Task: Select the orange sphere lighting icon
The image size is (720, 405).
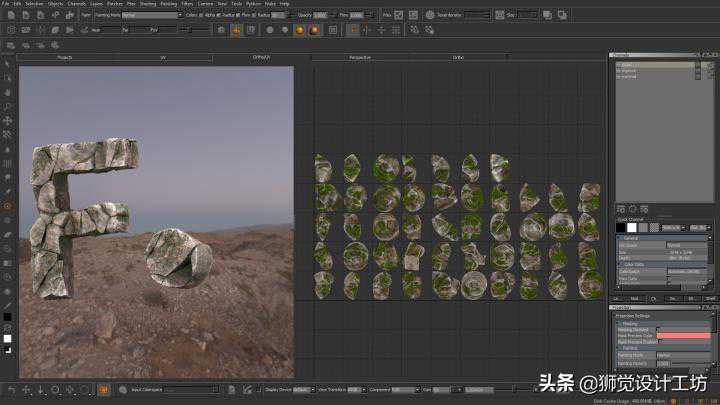Action: point(314,30)
